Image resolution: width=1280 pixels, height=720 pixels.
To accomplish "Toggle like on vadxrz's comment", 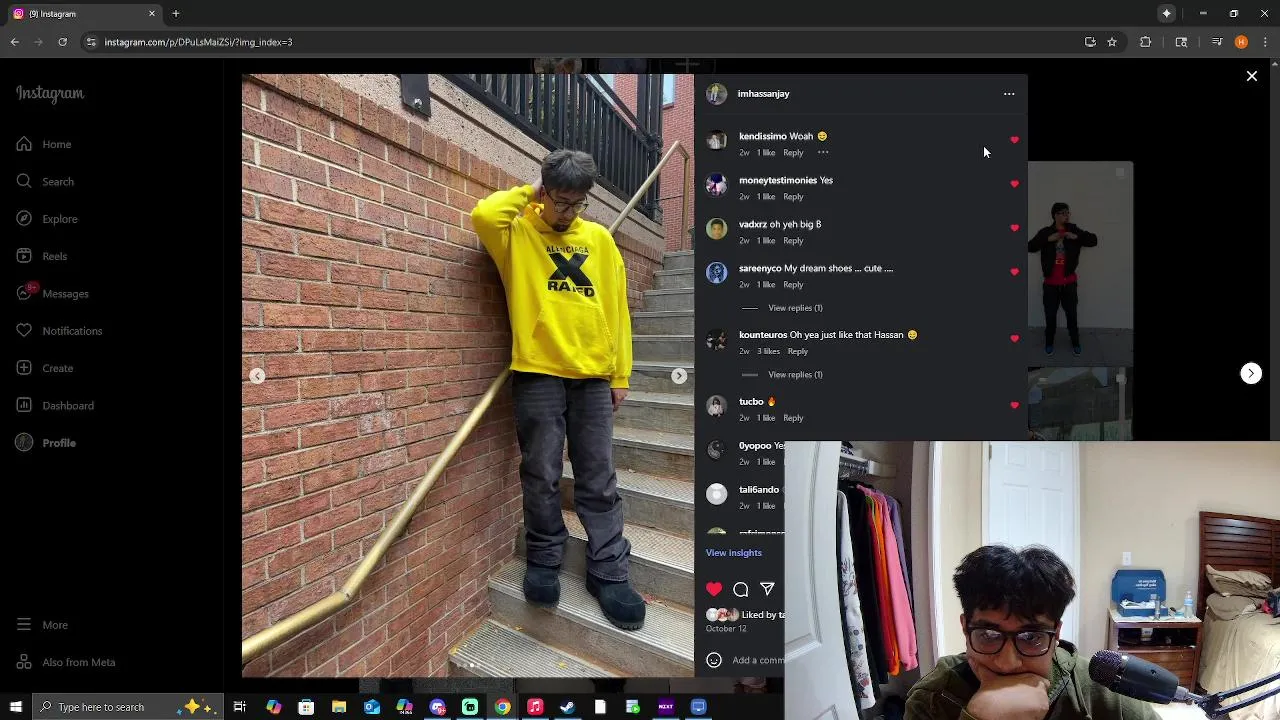I will 1014,228.
